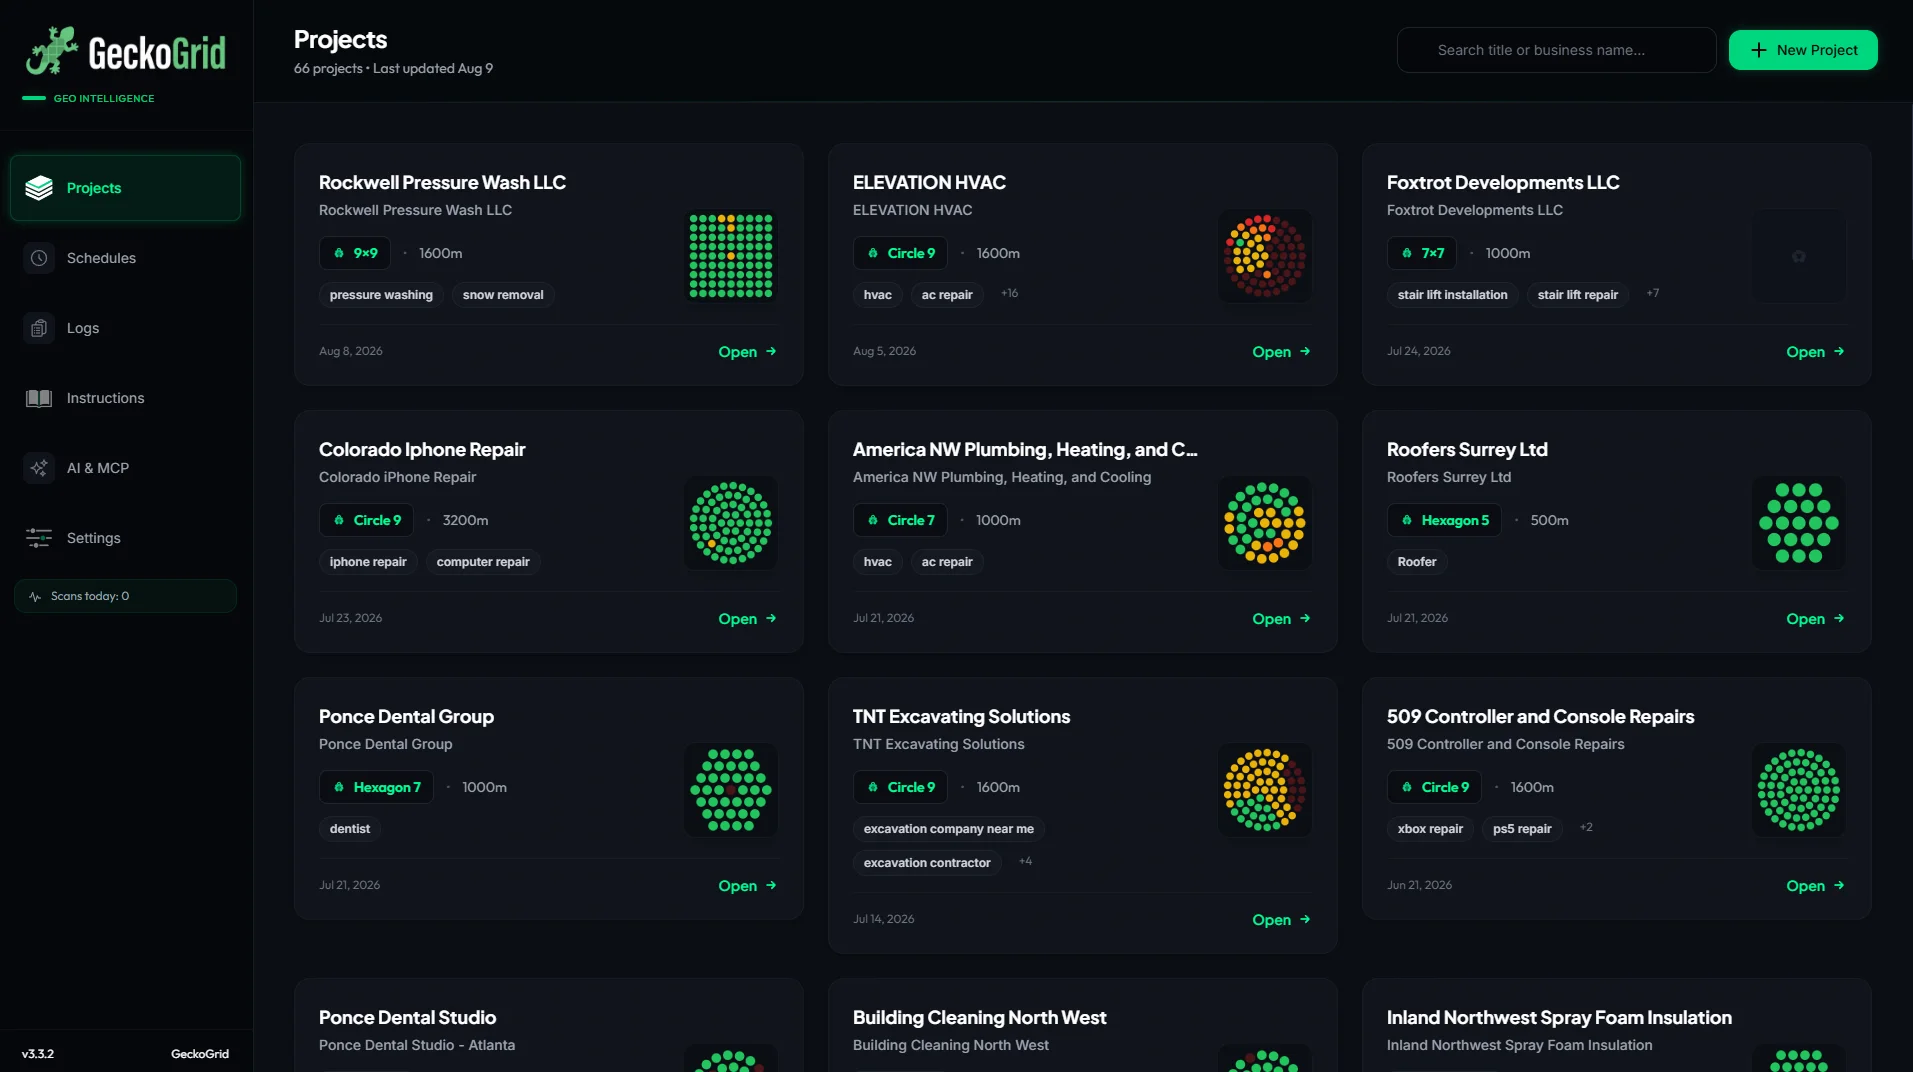This screenshot has width=1913, height=1072.
Task: Open AI & MCP page
Action: pos(125,468)
